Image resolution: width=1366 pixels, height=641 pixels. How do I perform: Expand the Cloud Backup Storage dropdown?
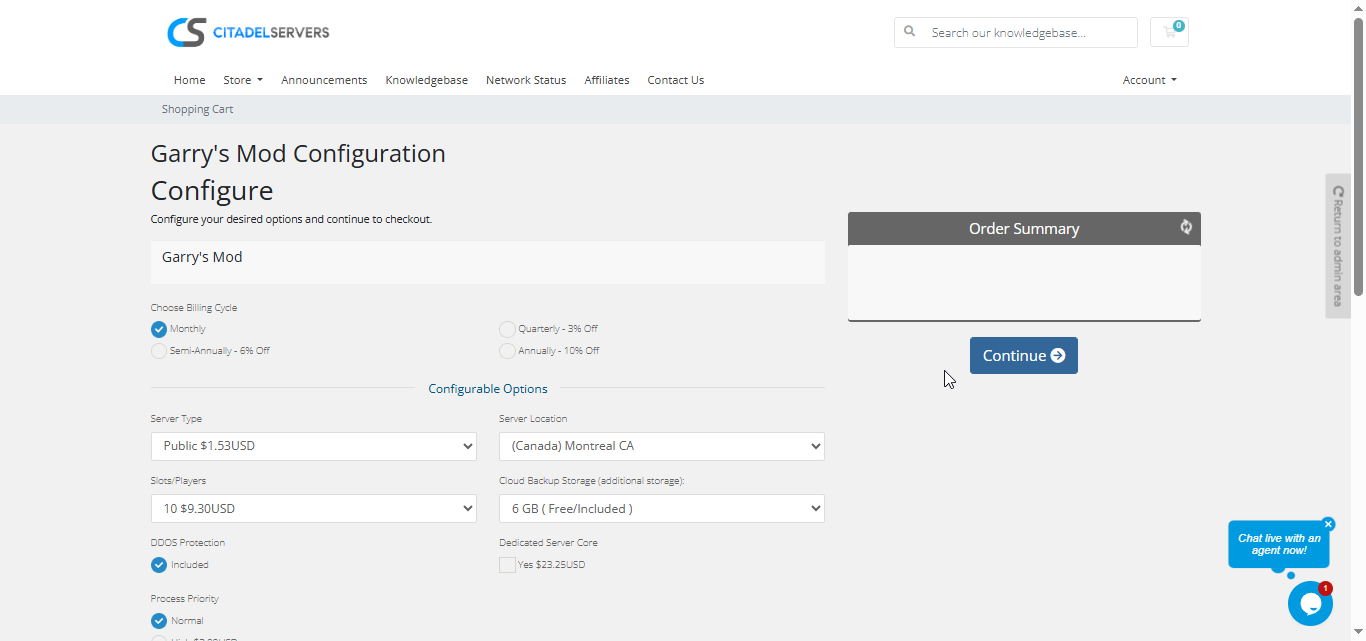(x=661, y=508)
